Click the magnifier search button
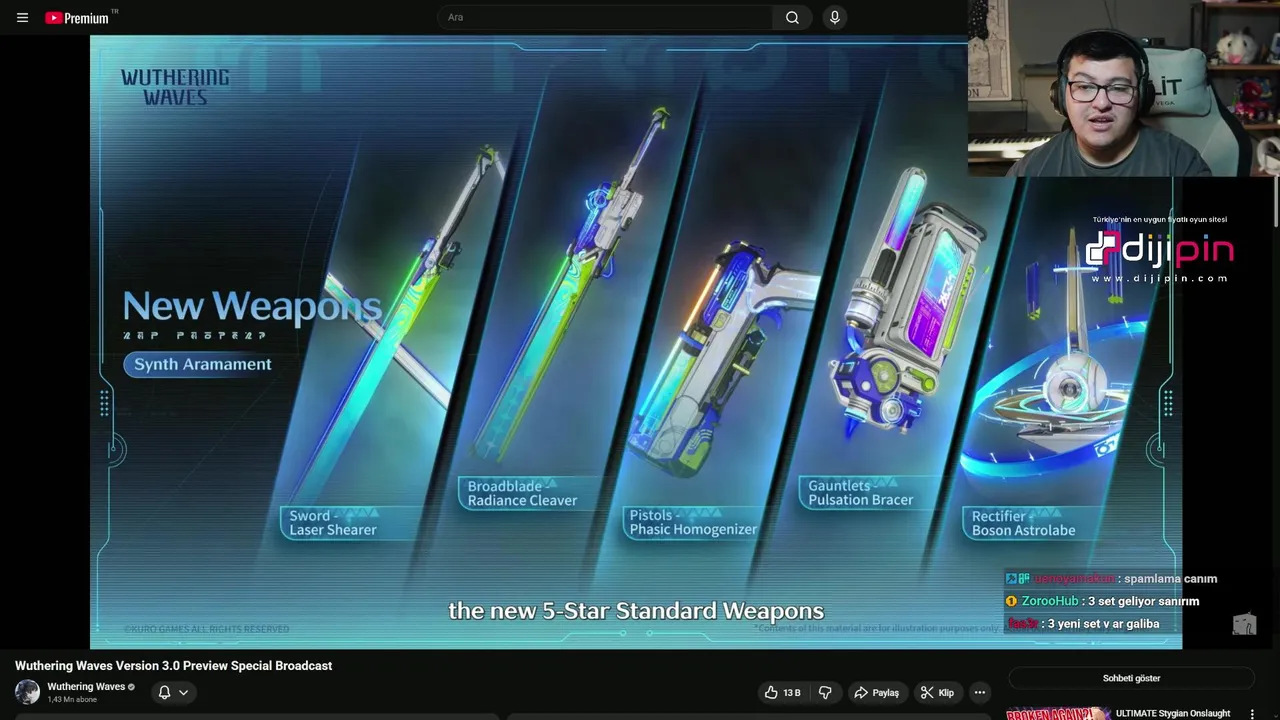Viewport: 1280px width, 720px height. [x=792, y=17]
